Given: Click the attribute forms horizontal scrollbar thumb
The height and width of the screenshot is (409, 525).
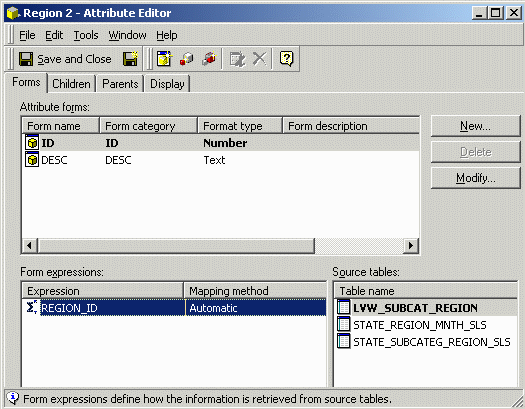Looking at the screenshot, I should click(176, 246).
